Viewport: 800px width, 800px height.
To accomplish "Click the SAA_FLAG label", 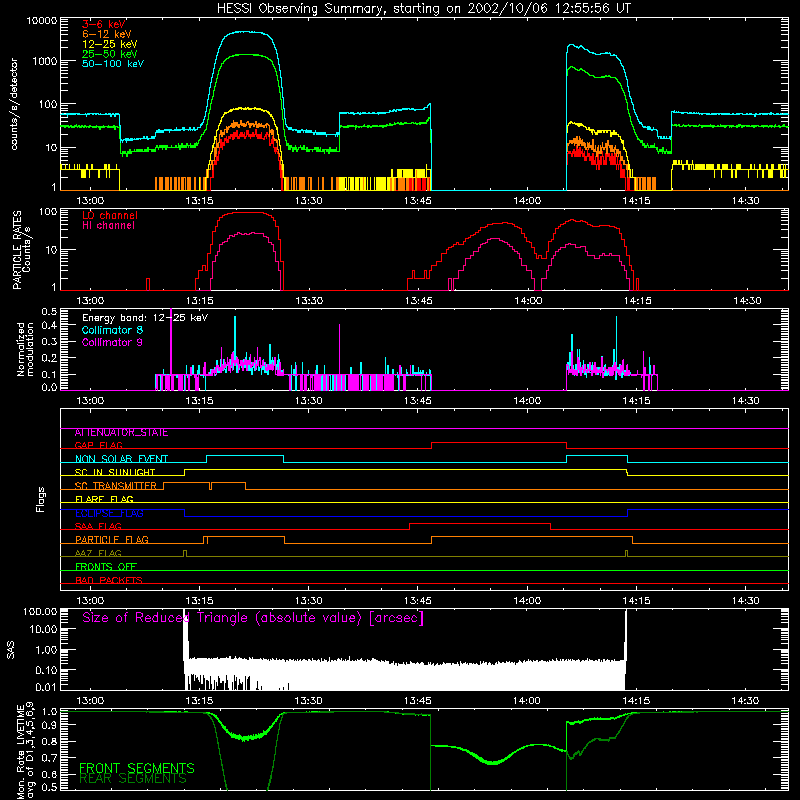I will point(98,527).
